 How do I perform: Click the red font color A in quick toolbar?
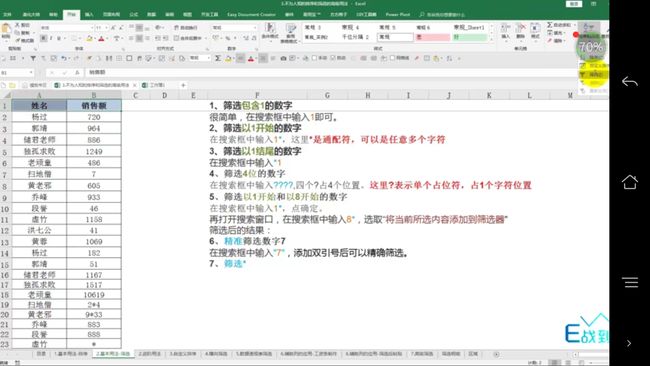pos(251,58)
